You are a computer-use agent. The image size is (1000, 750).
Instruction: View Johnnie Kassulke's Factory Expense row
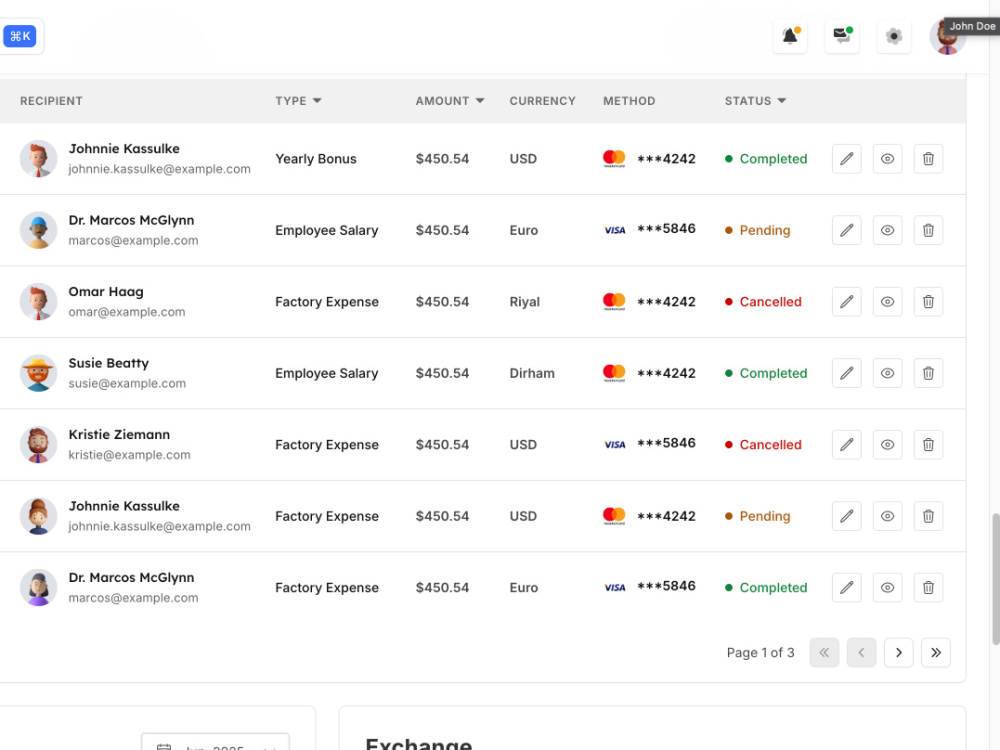click(888, 516)
